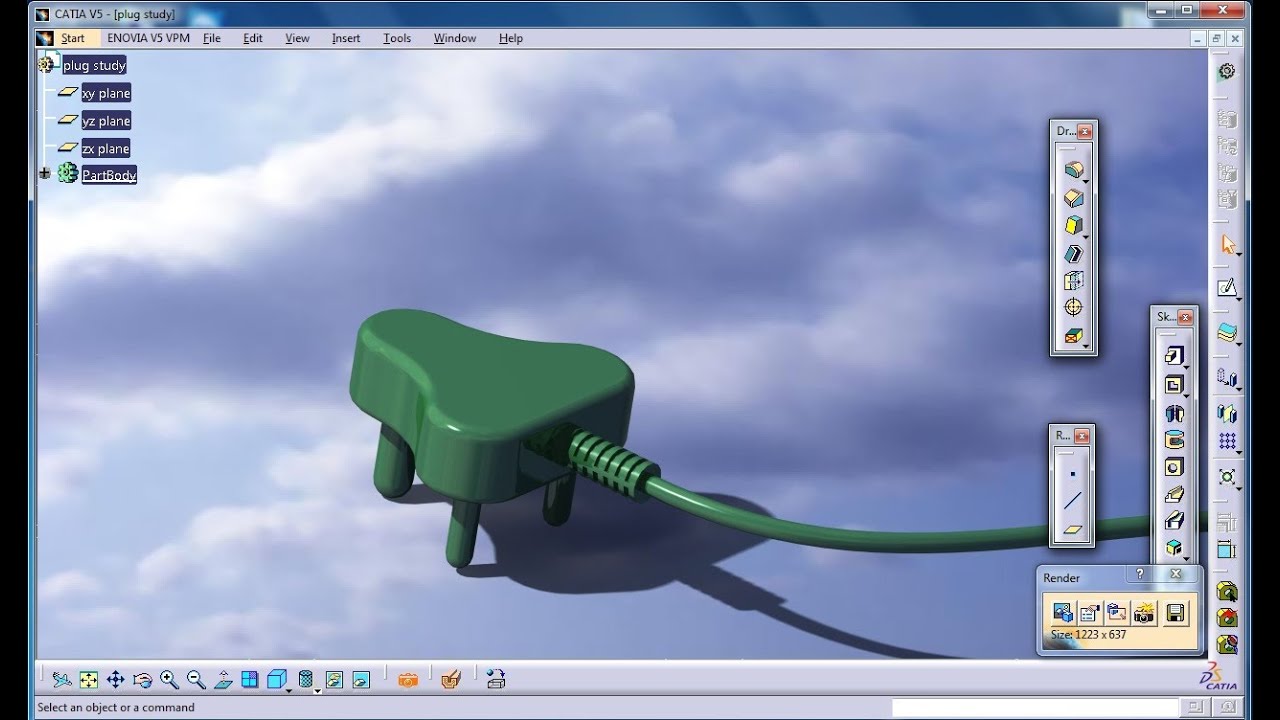Click the Zoom Out magnifier

pos(196,680)
